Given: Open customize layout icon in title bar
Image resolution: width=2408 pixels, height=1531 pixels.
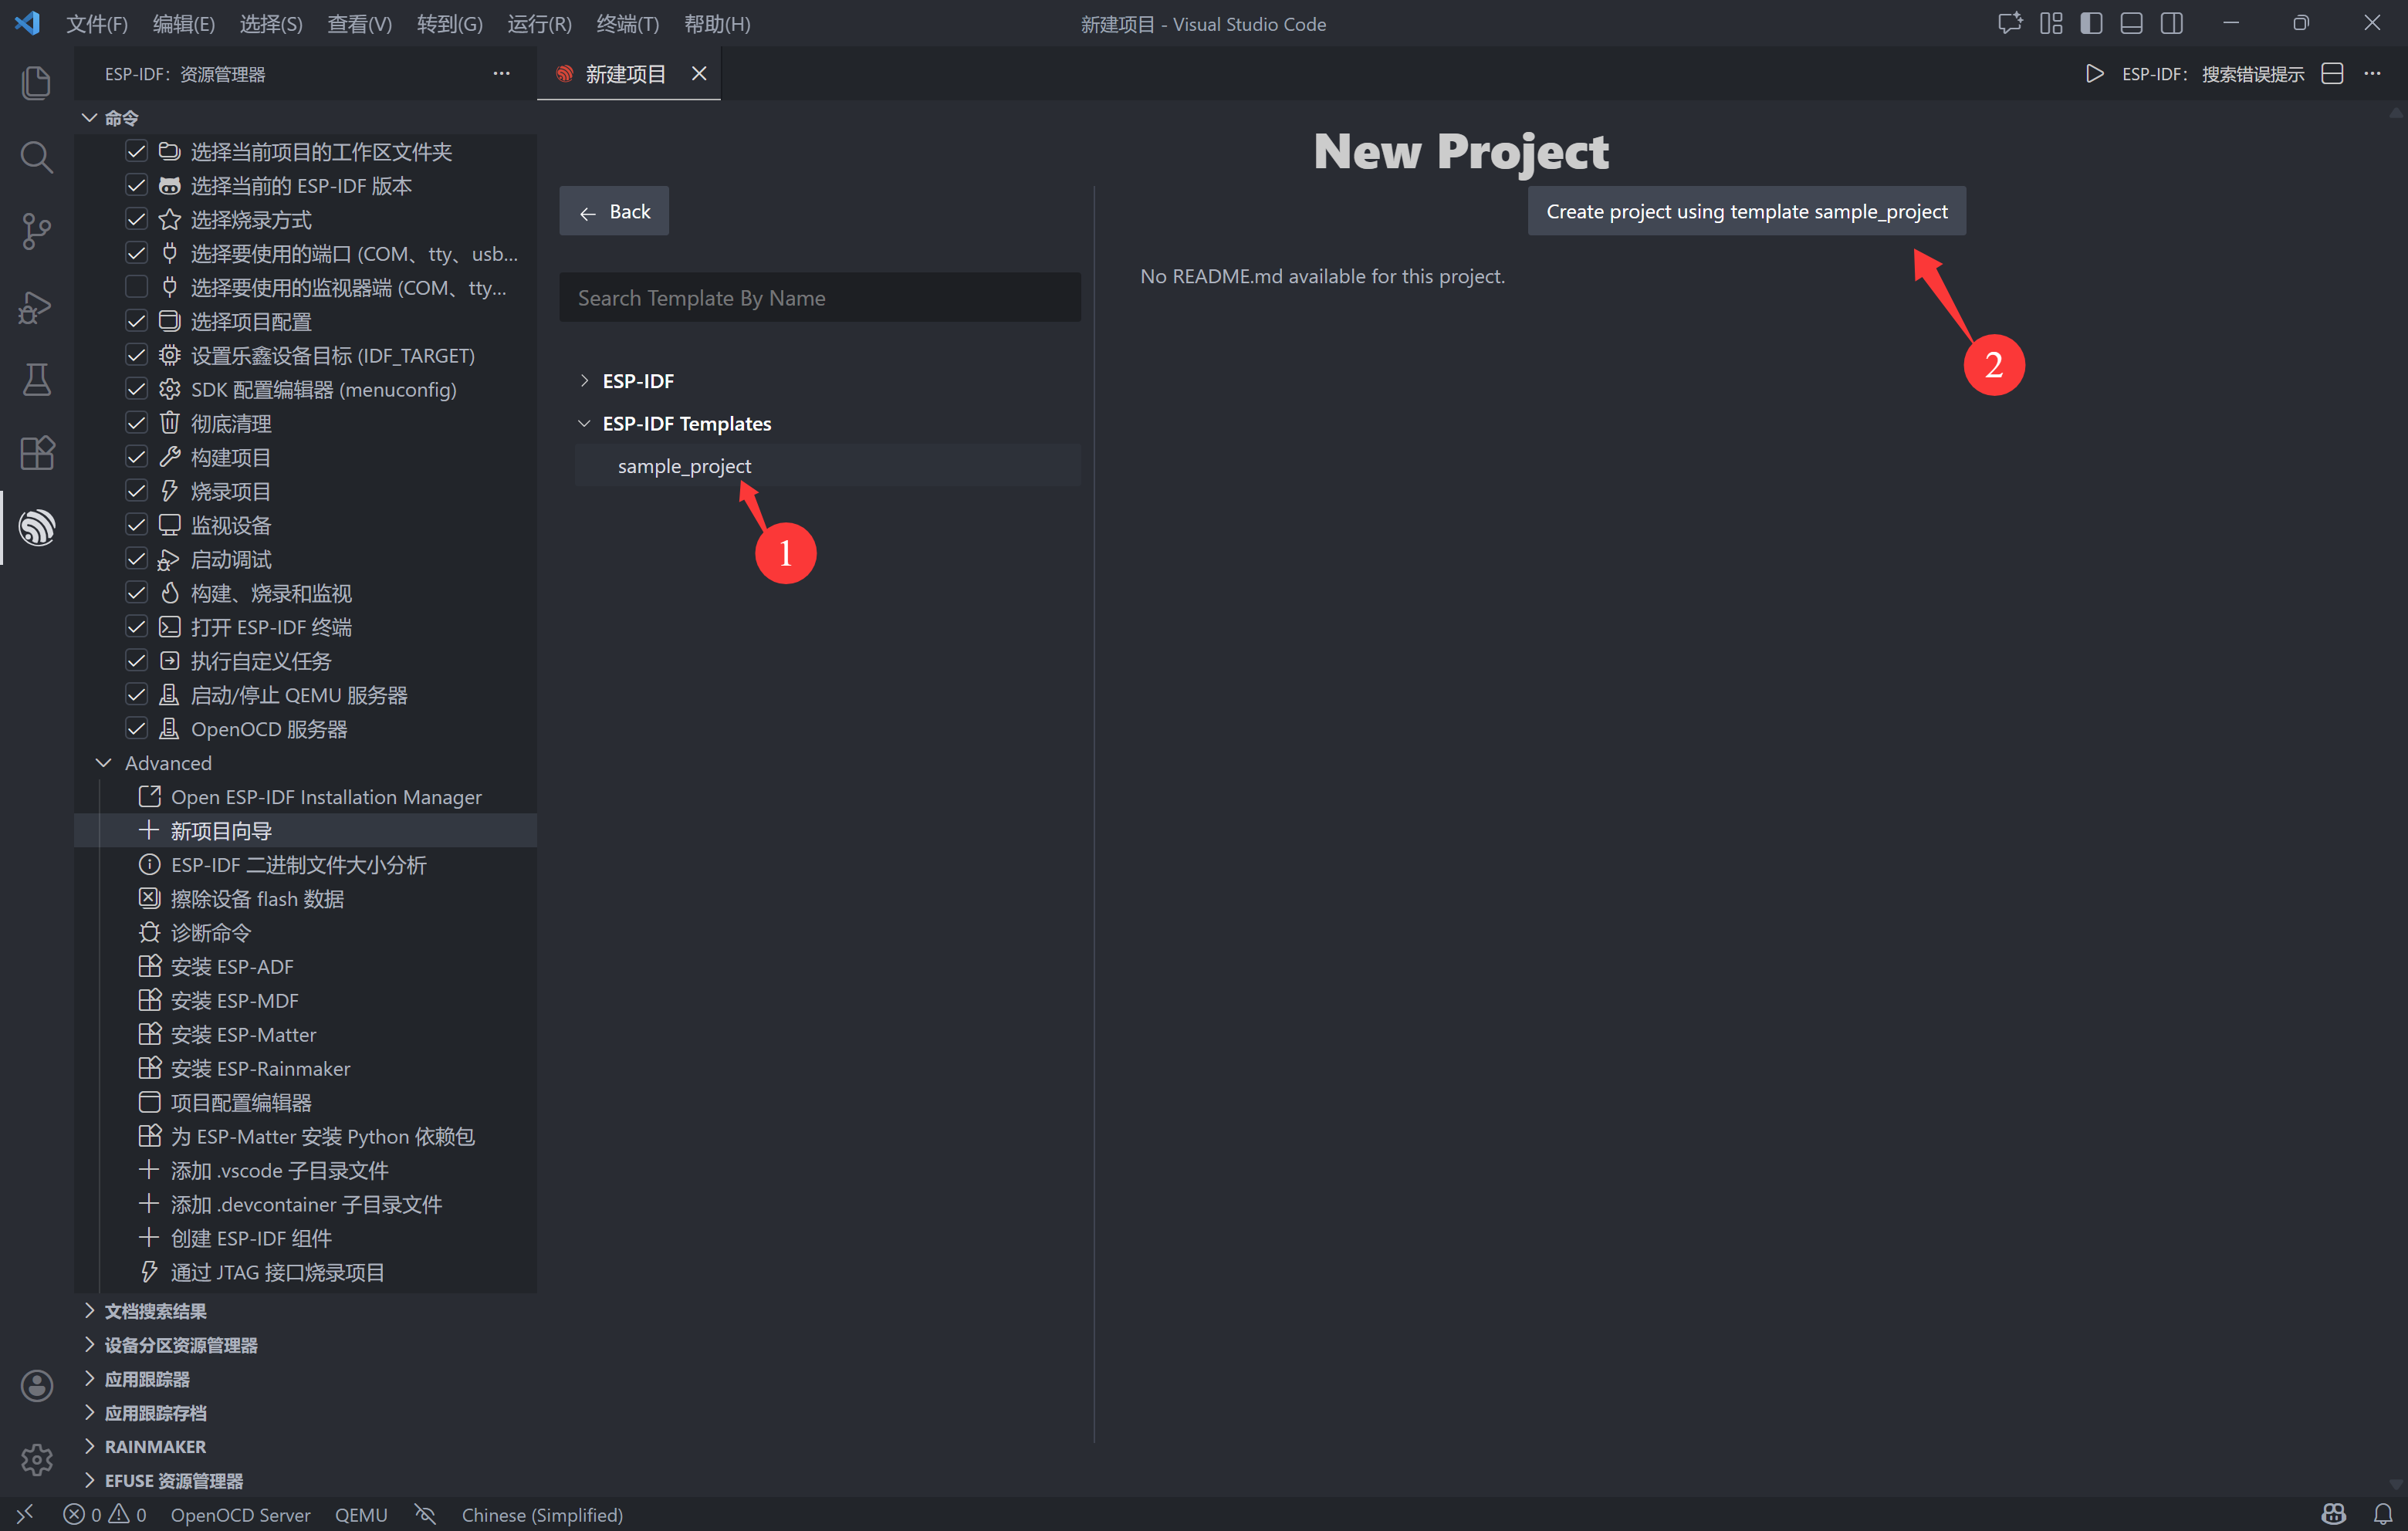Looking at the screenshot, I should pyautogui.click(x=2051, y=23).
